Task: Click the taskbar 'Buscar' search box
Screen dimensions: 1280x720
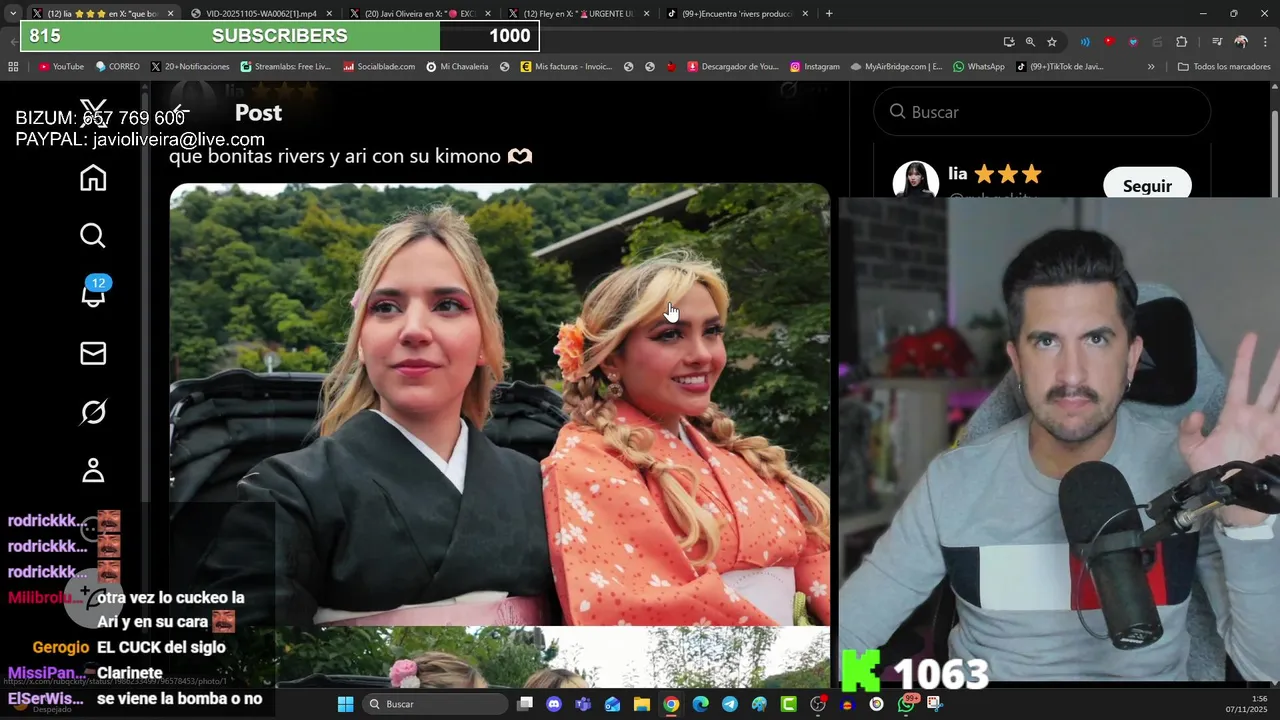Action: (435, 704)
